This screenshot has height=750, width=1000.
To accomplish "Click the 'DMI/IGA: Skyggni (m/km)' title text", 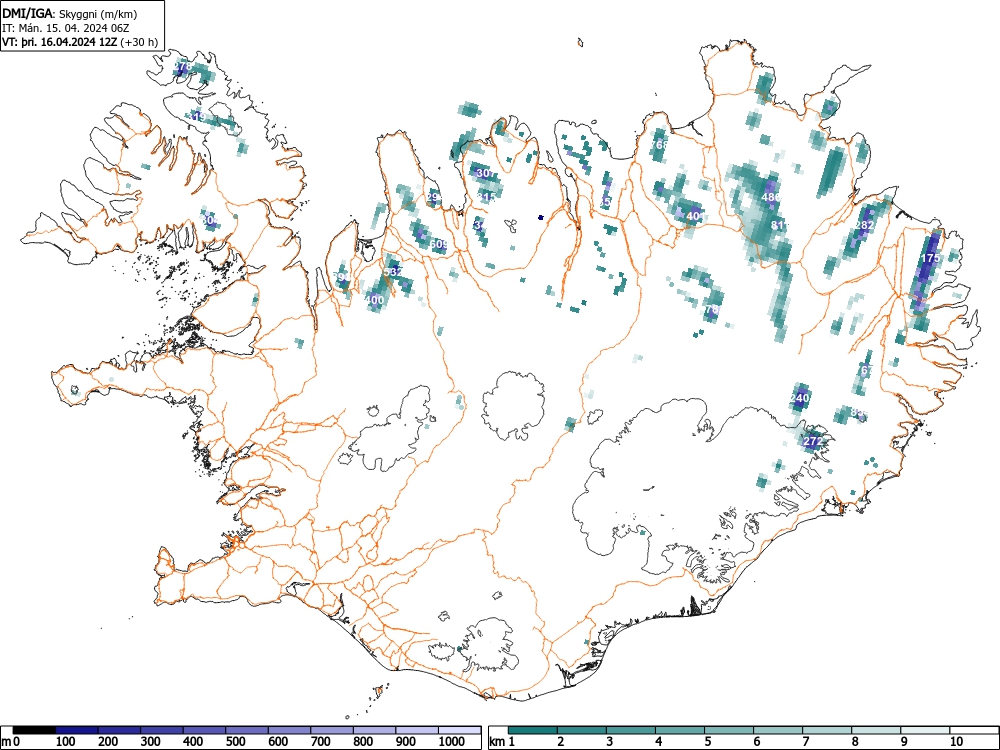I will (x=70, y=14).
